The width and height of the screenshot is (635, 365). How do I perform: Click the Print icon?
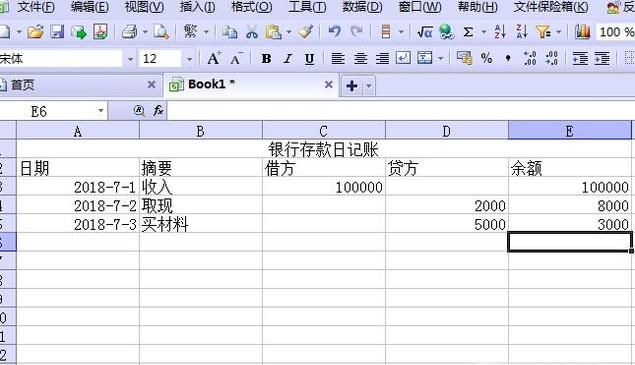click(130, 32)
